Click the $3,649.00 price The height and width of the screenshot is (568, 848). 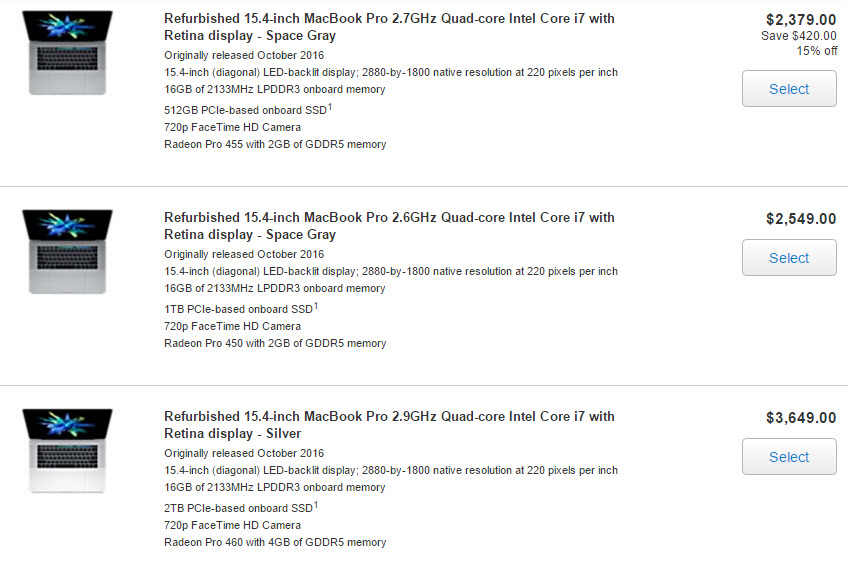(x=800, y=417)
